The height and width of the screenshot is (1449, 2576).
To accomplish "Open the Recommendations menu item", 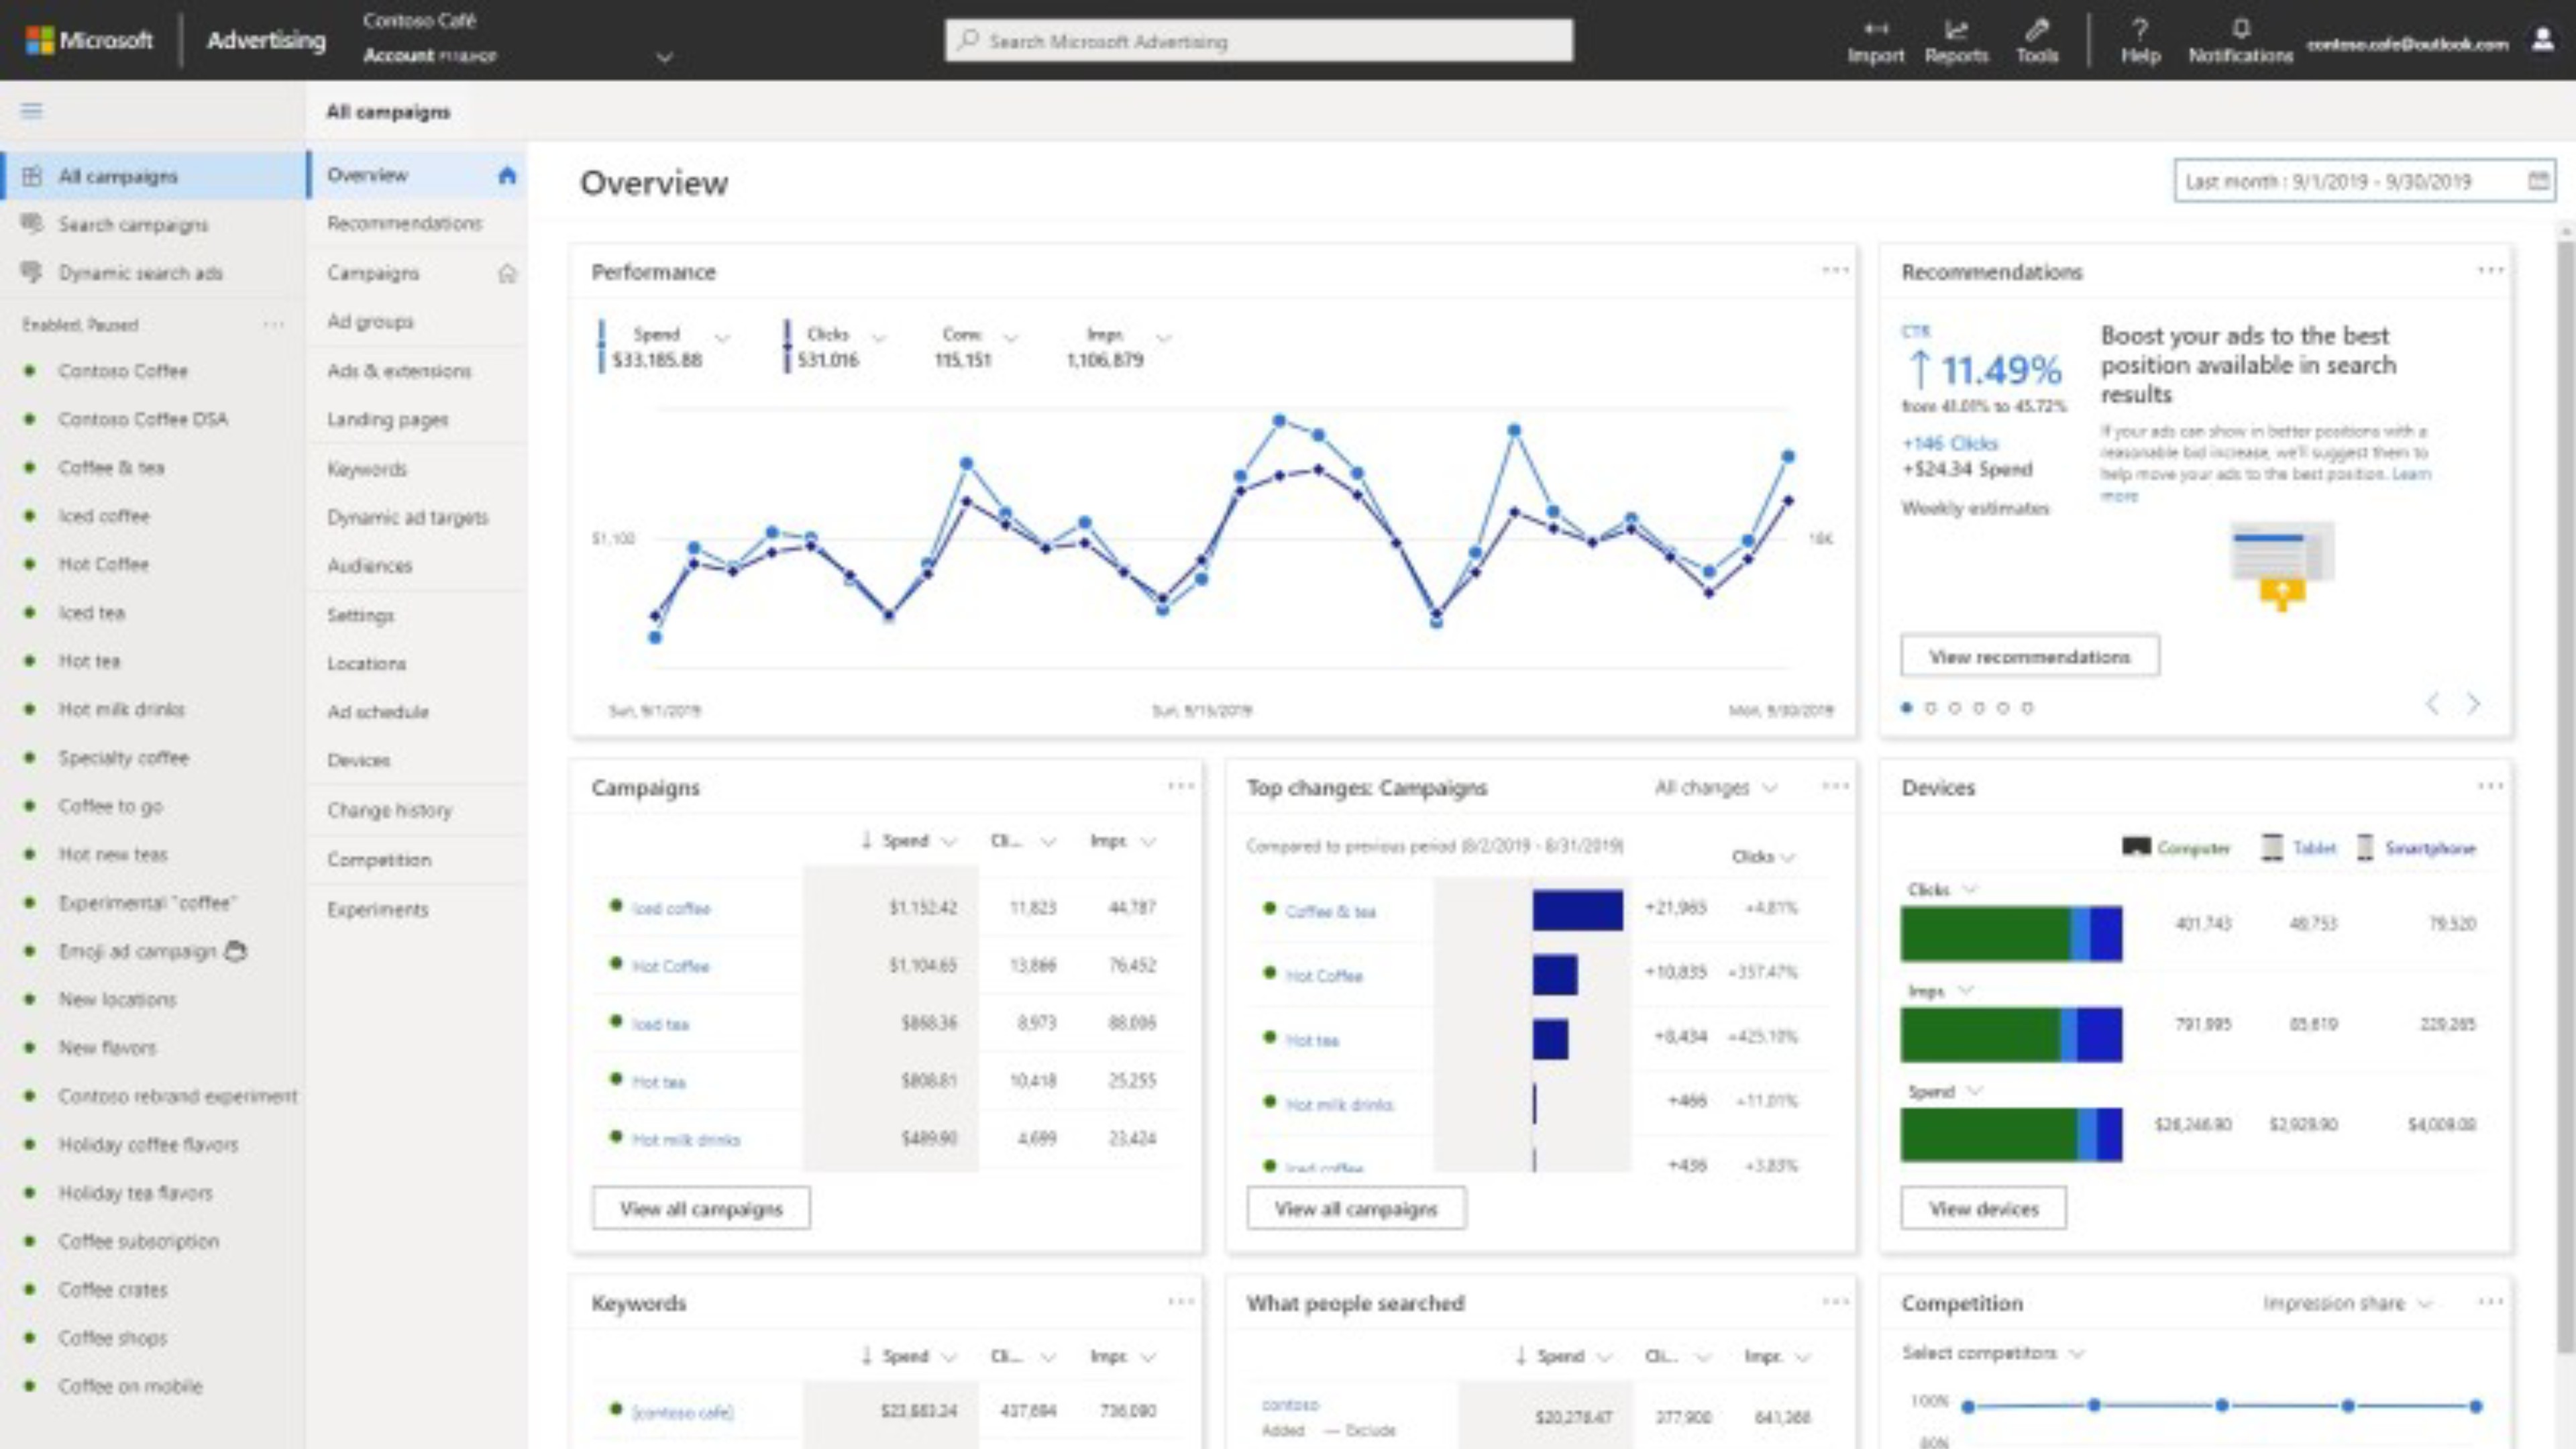I will click(x=404, y=223).
